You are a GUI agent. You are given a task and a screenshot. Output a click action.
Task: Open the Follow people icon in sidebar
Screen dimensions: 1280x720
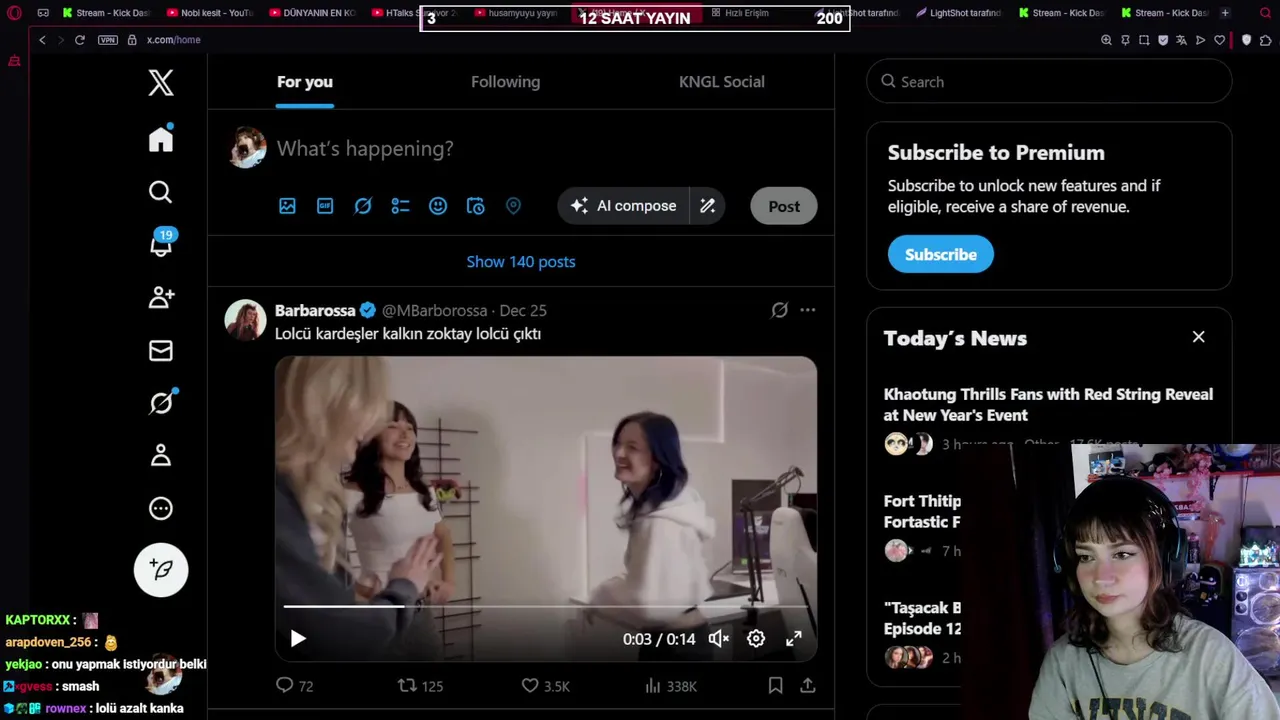pos(161,297)
